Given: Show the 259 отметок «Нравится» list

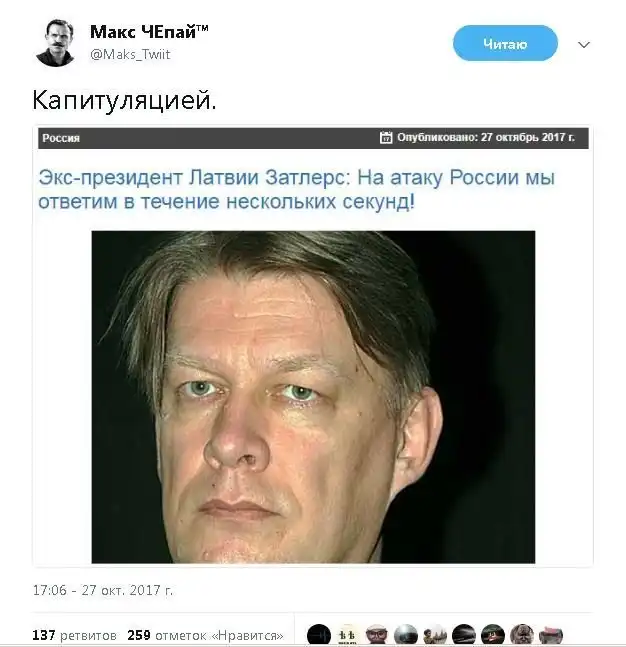Looking at the screenshot, I should [x=206, y=635].
